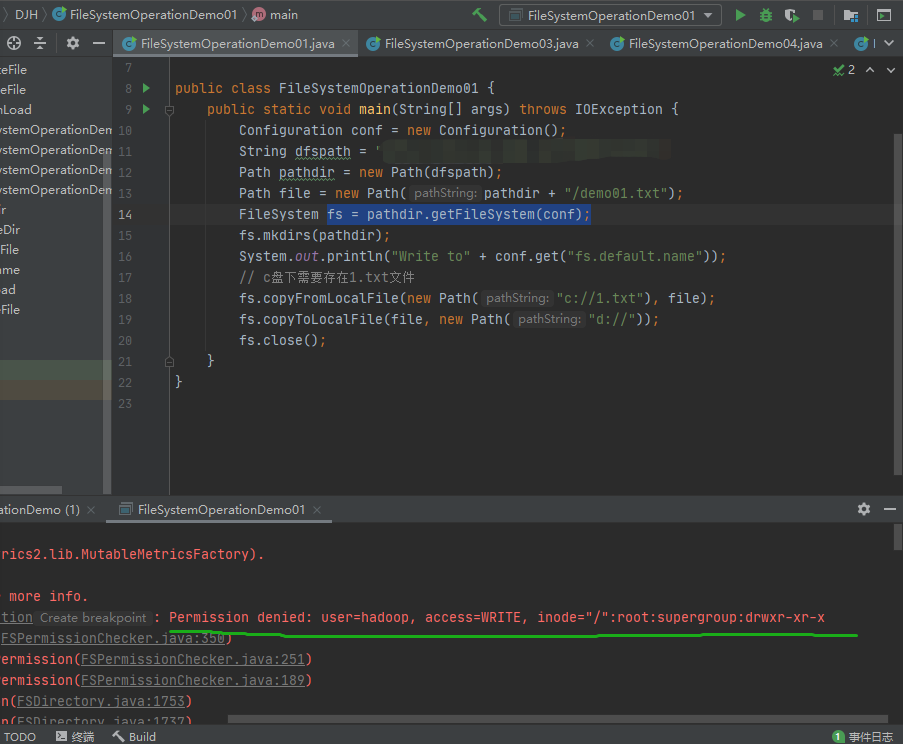Click IOException in the main signature
Image resolution: width=903 pixels, height=744 pixels.
[x=619, y=109]
